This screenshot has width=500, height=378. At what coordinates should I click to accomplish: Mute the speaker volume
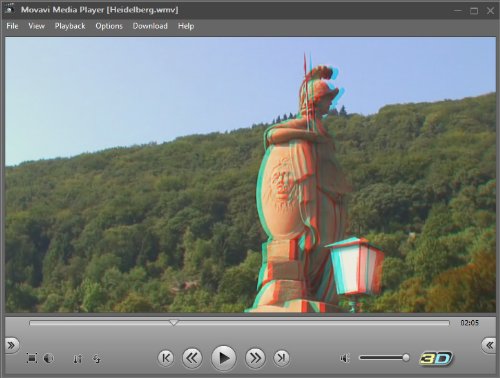point(345,358)
